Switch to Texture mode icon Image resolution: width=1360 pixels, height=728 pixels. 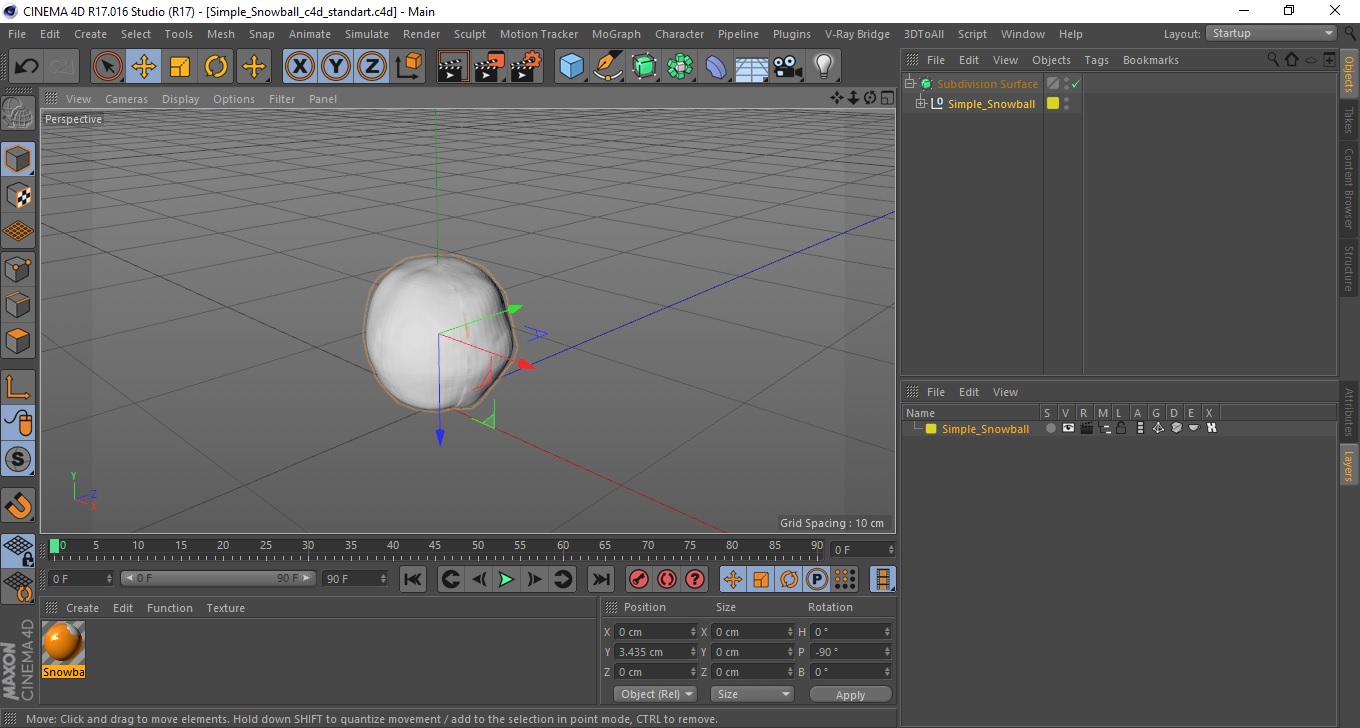pos(18,195)
